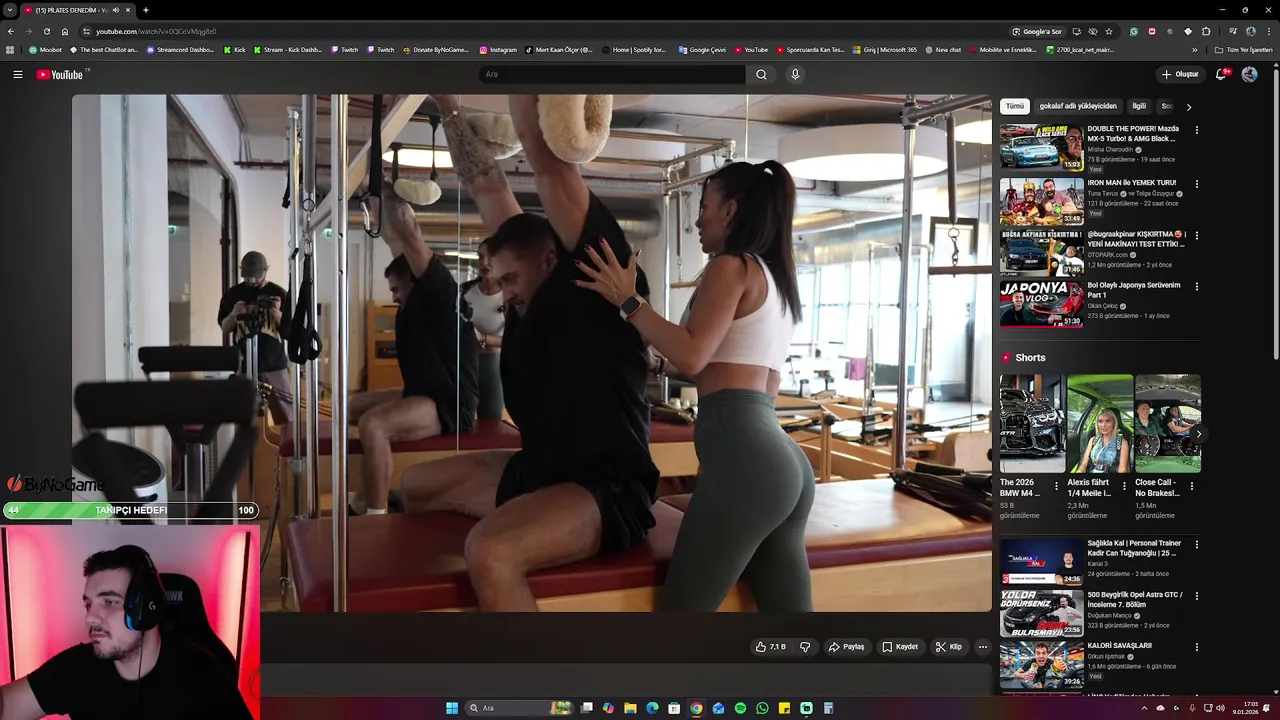Open the YouTube account avatar menu

click(x=1249, y=74)
